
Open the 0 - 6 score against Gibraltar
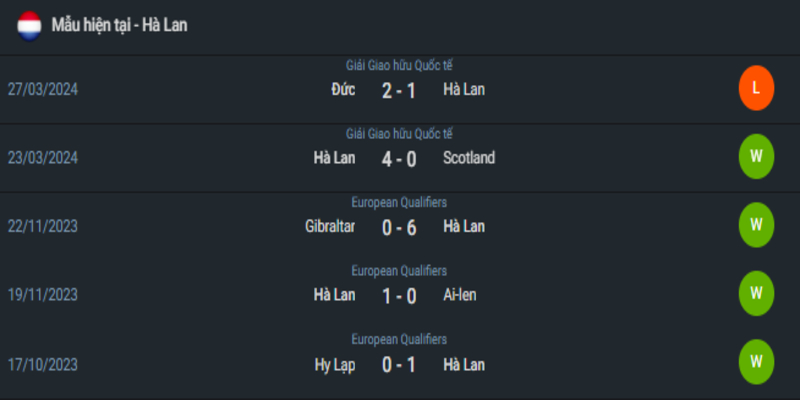399,228
